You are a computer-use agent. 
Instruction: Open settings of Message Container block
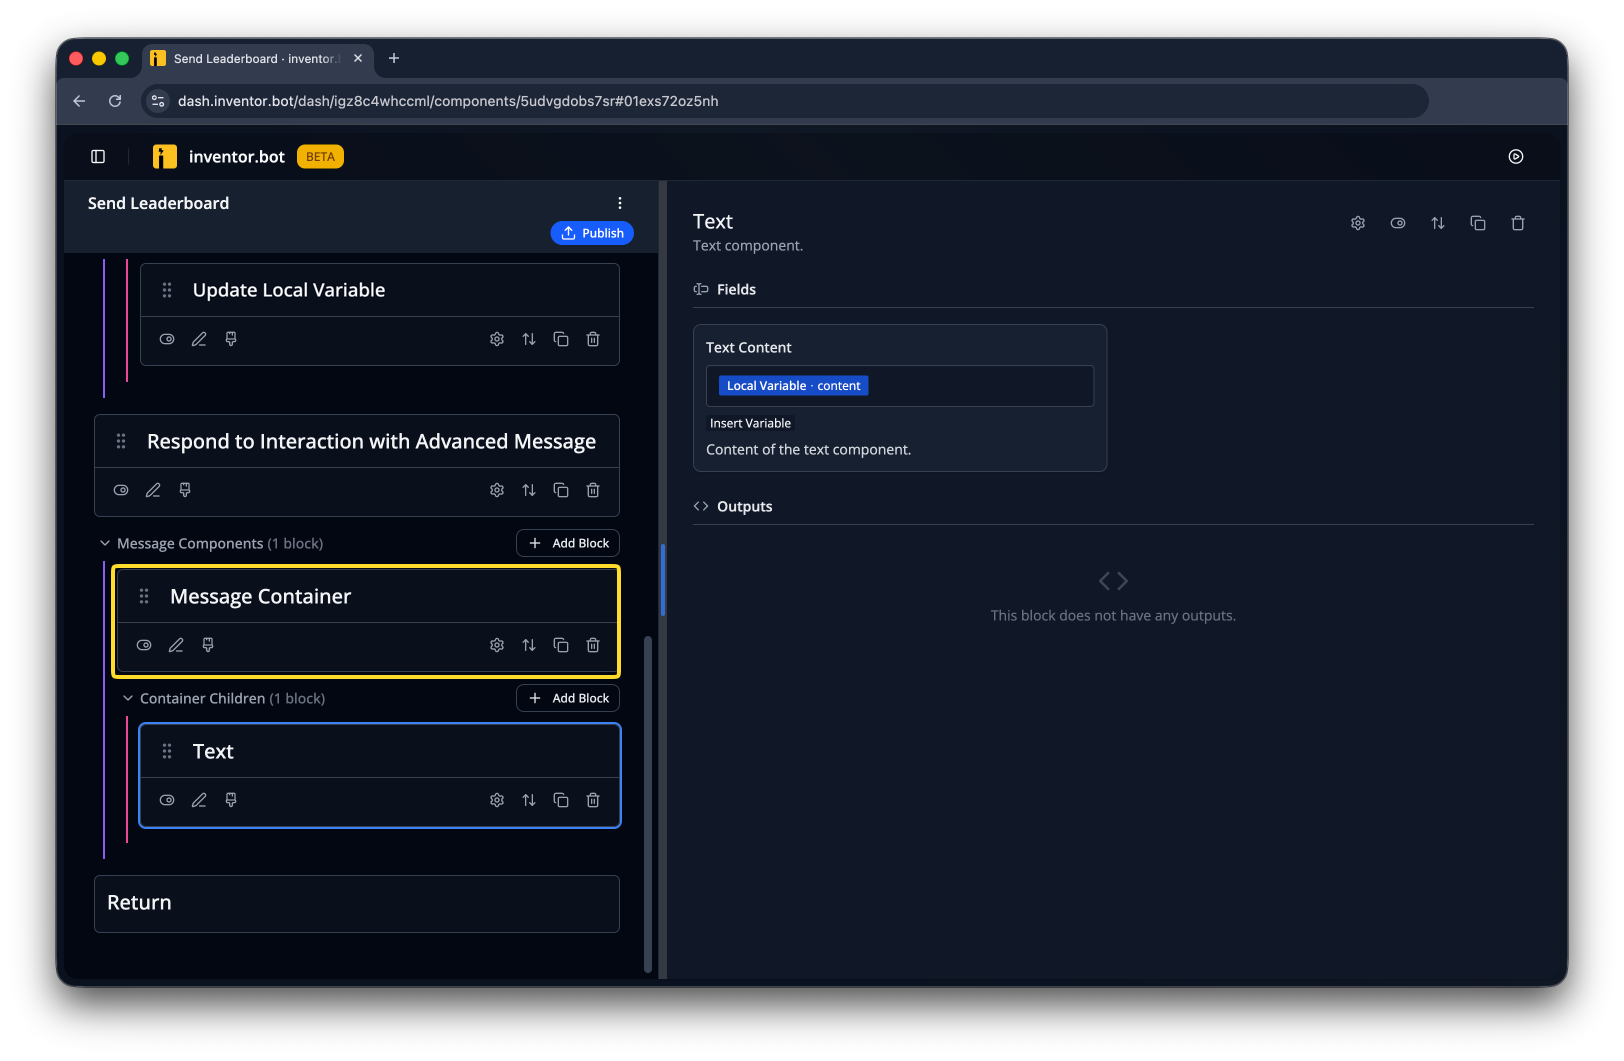(497, 646)
